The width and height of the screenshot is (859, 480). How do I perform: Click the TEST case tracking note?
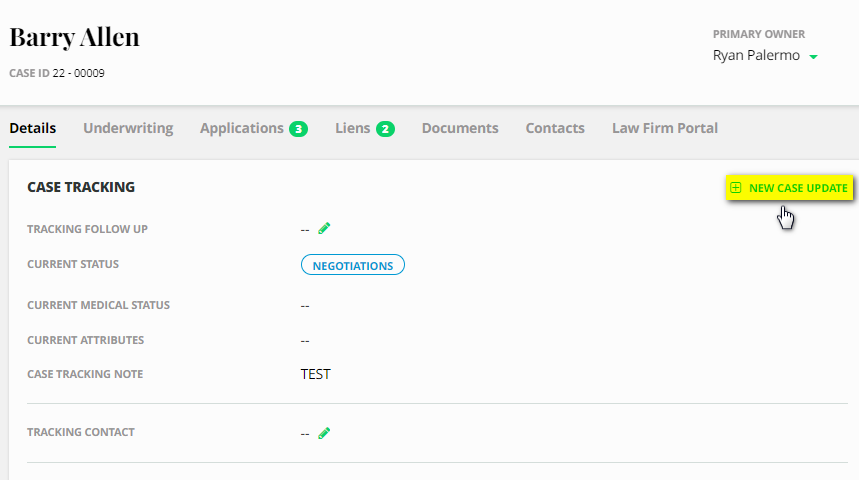315,375
